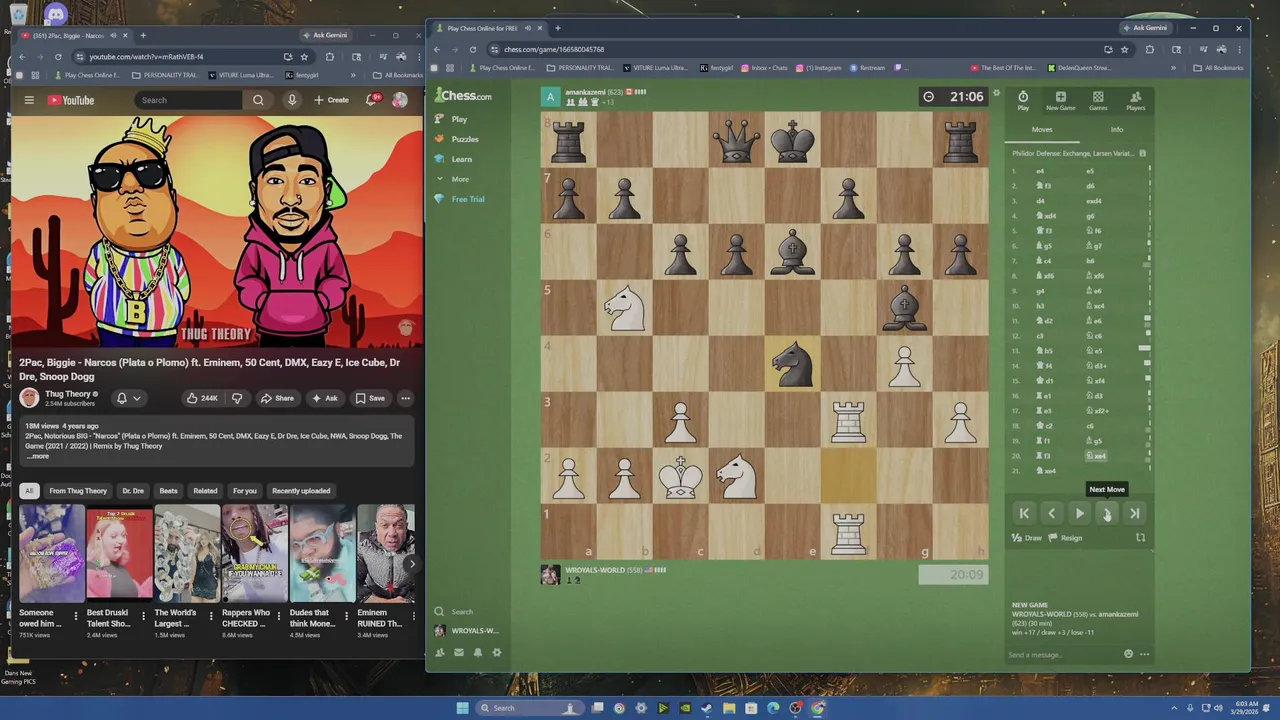Advance with the Next Move button
This screenshot has width=1280, height=720.
pyautogui.click(x=1107, y=513)
